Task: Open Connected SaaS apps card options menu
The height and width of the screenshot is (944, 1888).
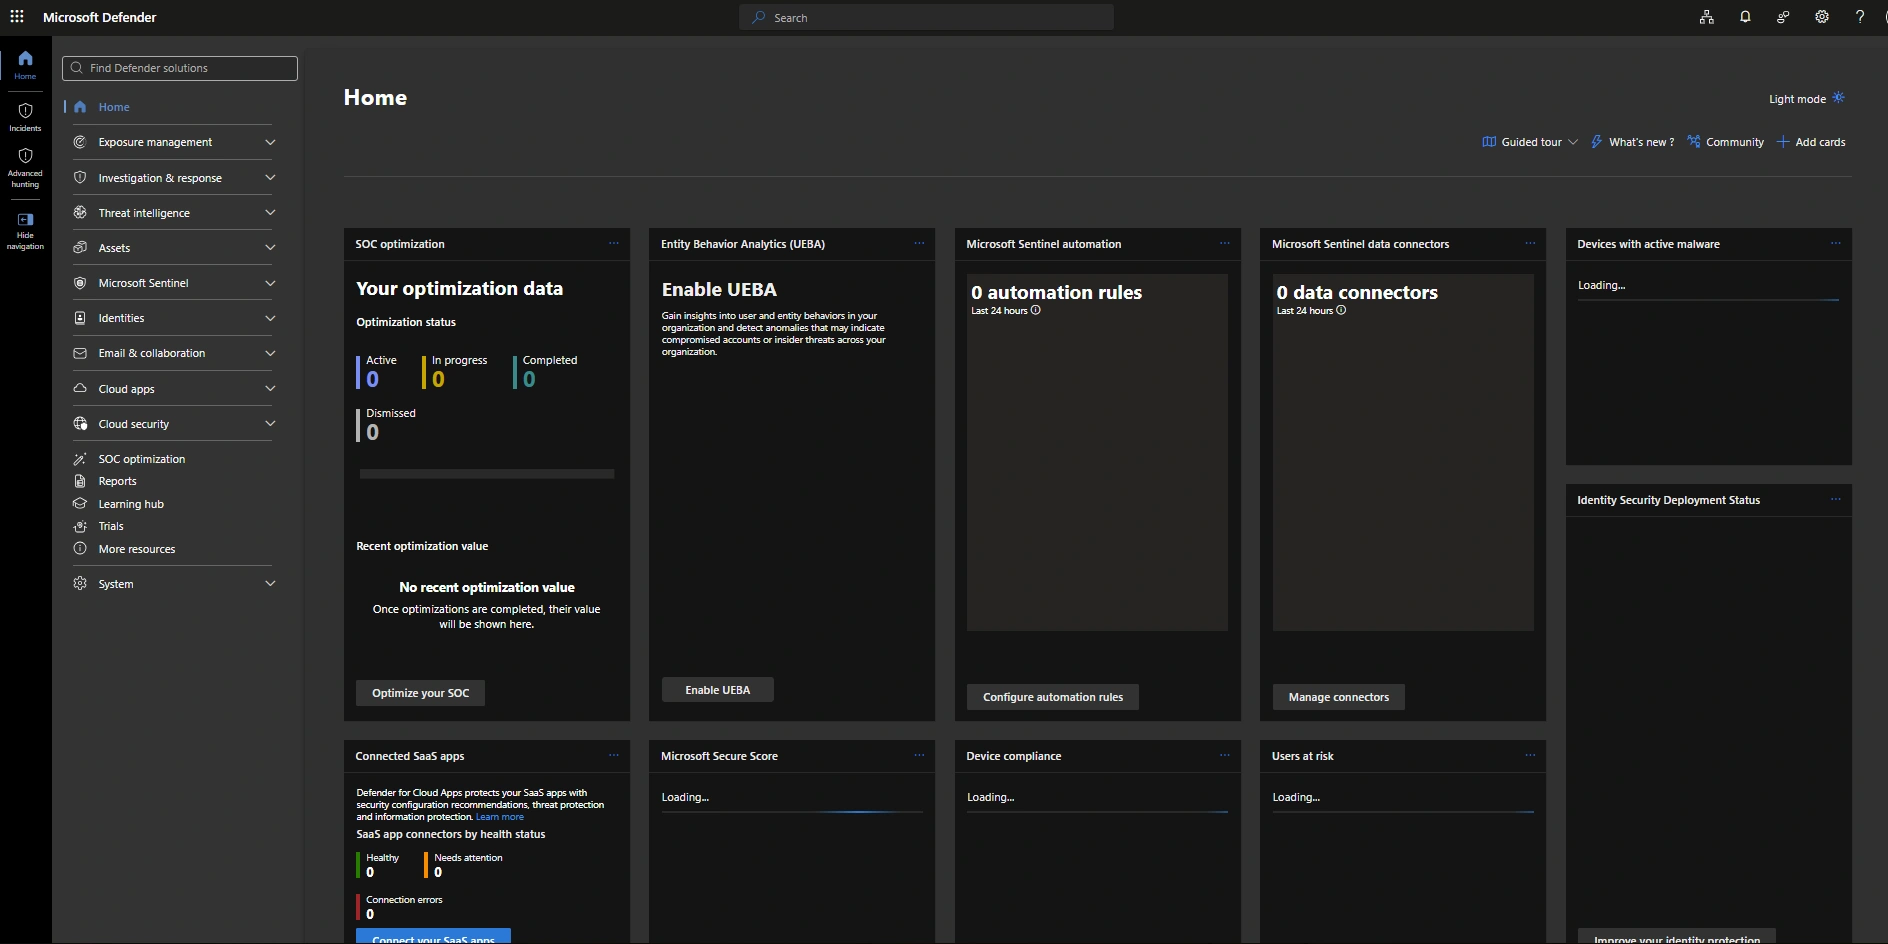Action: coord(614,756)
